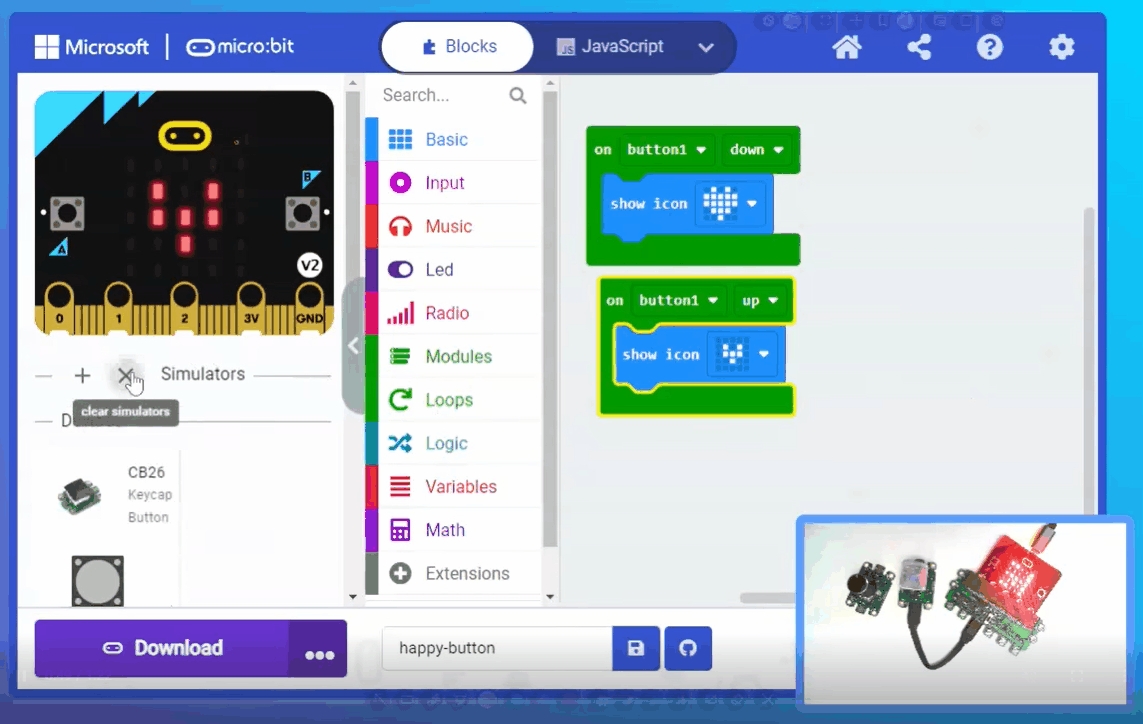Click the toolbox vertical scrollbar
Image resolution: width=1143 pixels, height=724 pixels.
(x=549, y=320)
